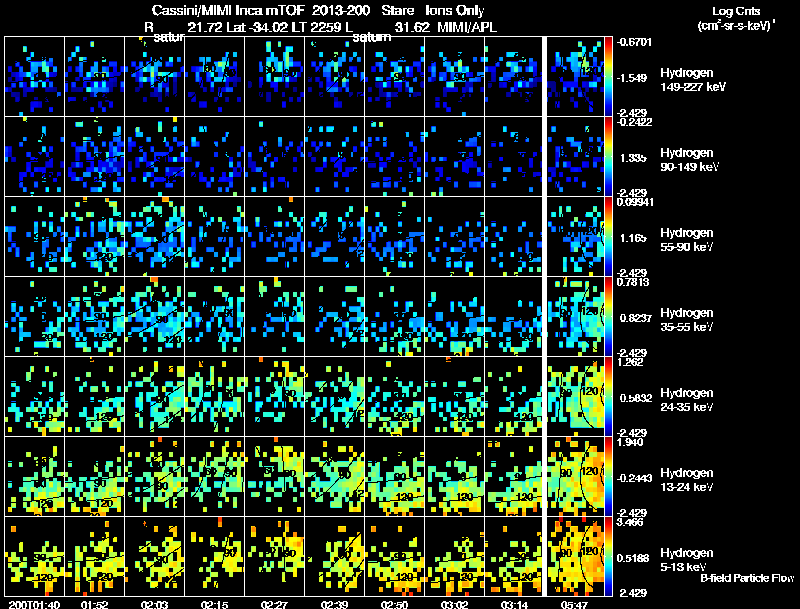Click the '0.7813' colorbar value
This screenshot has width=800, height=609.
tap(633, 282)
